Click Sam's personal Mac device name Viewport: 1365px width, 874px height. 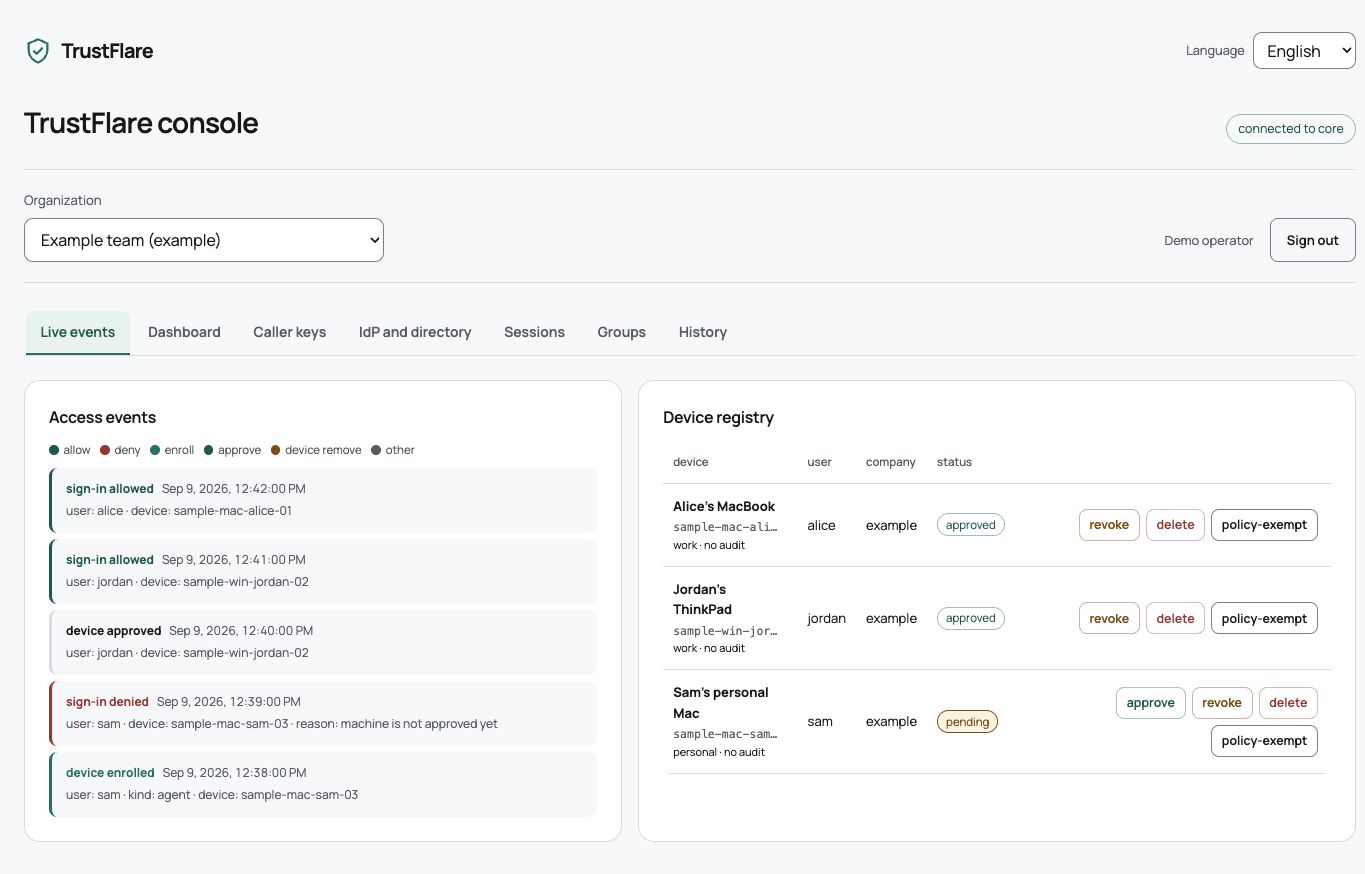click(721, 702)
